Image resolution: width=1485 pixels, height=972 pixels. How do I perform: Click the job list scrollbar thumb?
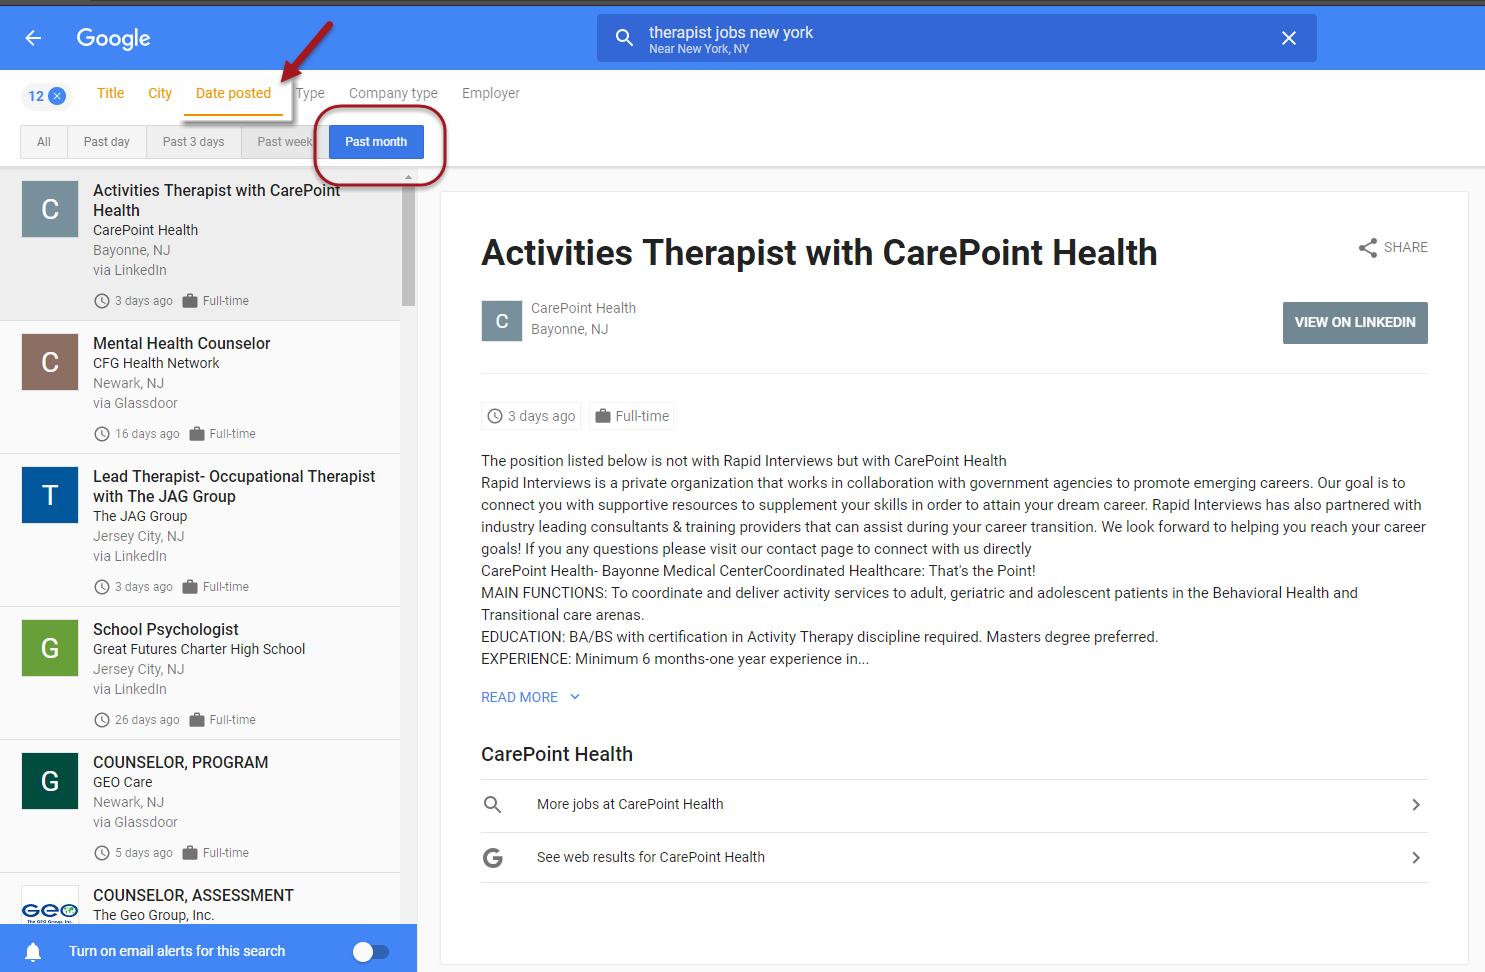click(408, 245)
